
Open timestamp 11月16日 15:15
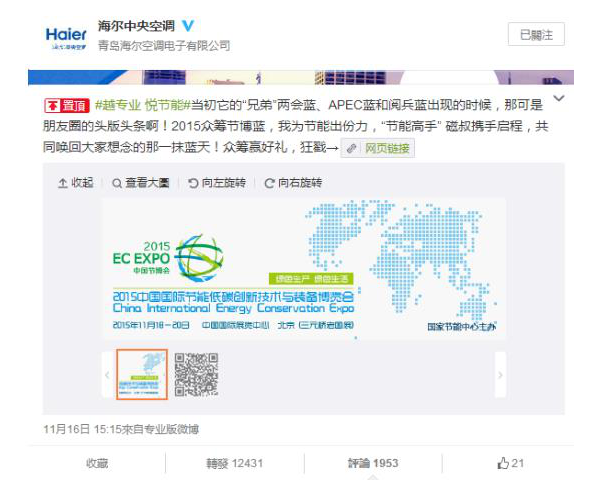pyautogui.click(x=82, y=429)
